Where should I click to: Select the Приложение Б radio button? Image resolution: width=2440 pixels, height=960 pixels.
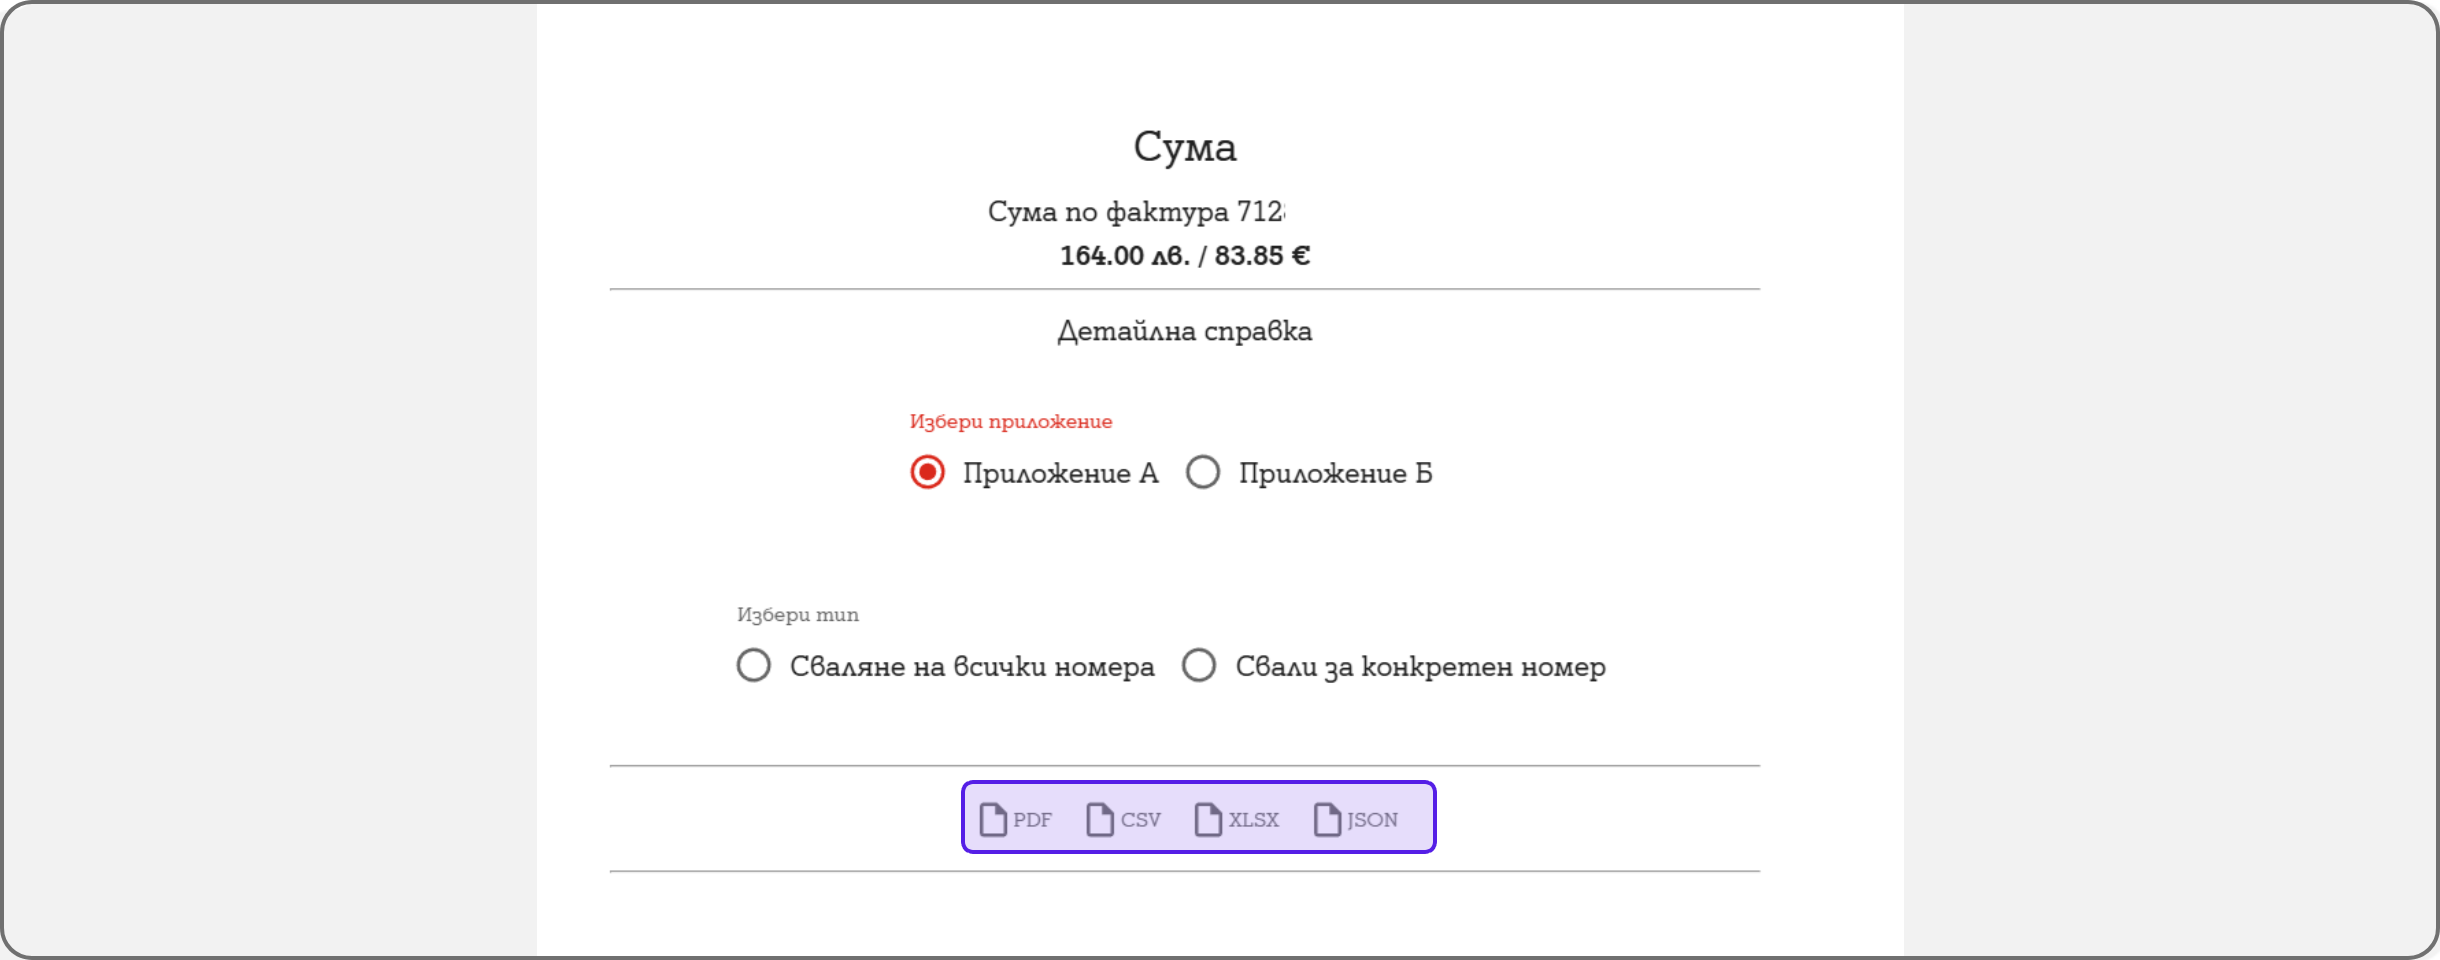pos(1203,472)
